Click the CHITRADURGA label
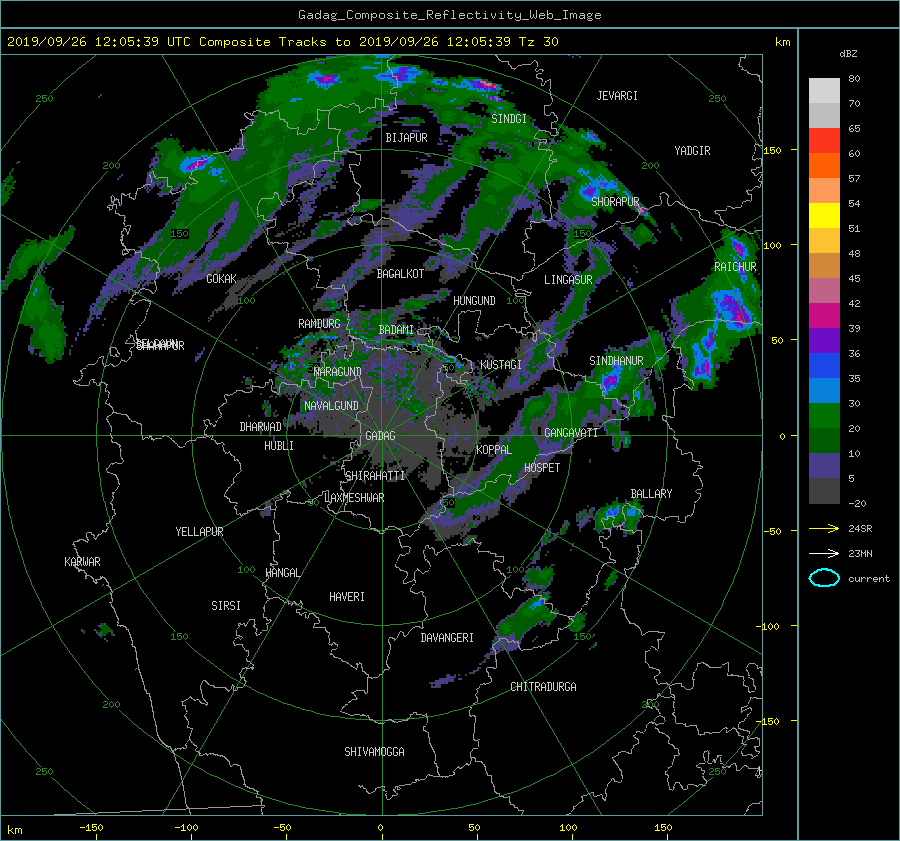 pyautogui.click(x=543, y=687)
